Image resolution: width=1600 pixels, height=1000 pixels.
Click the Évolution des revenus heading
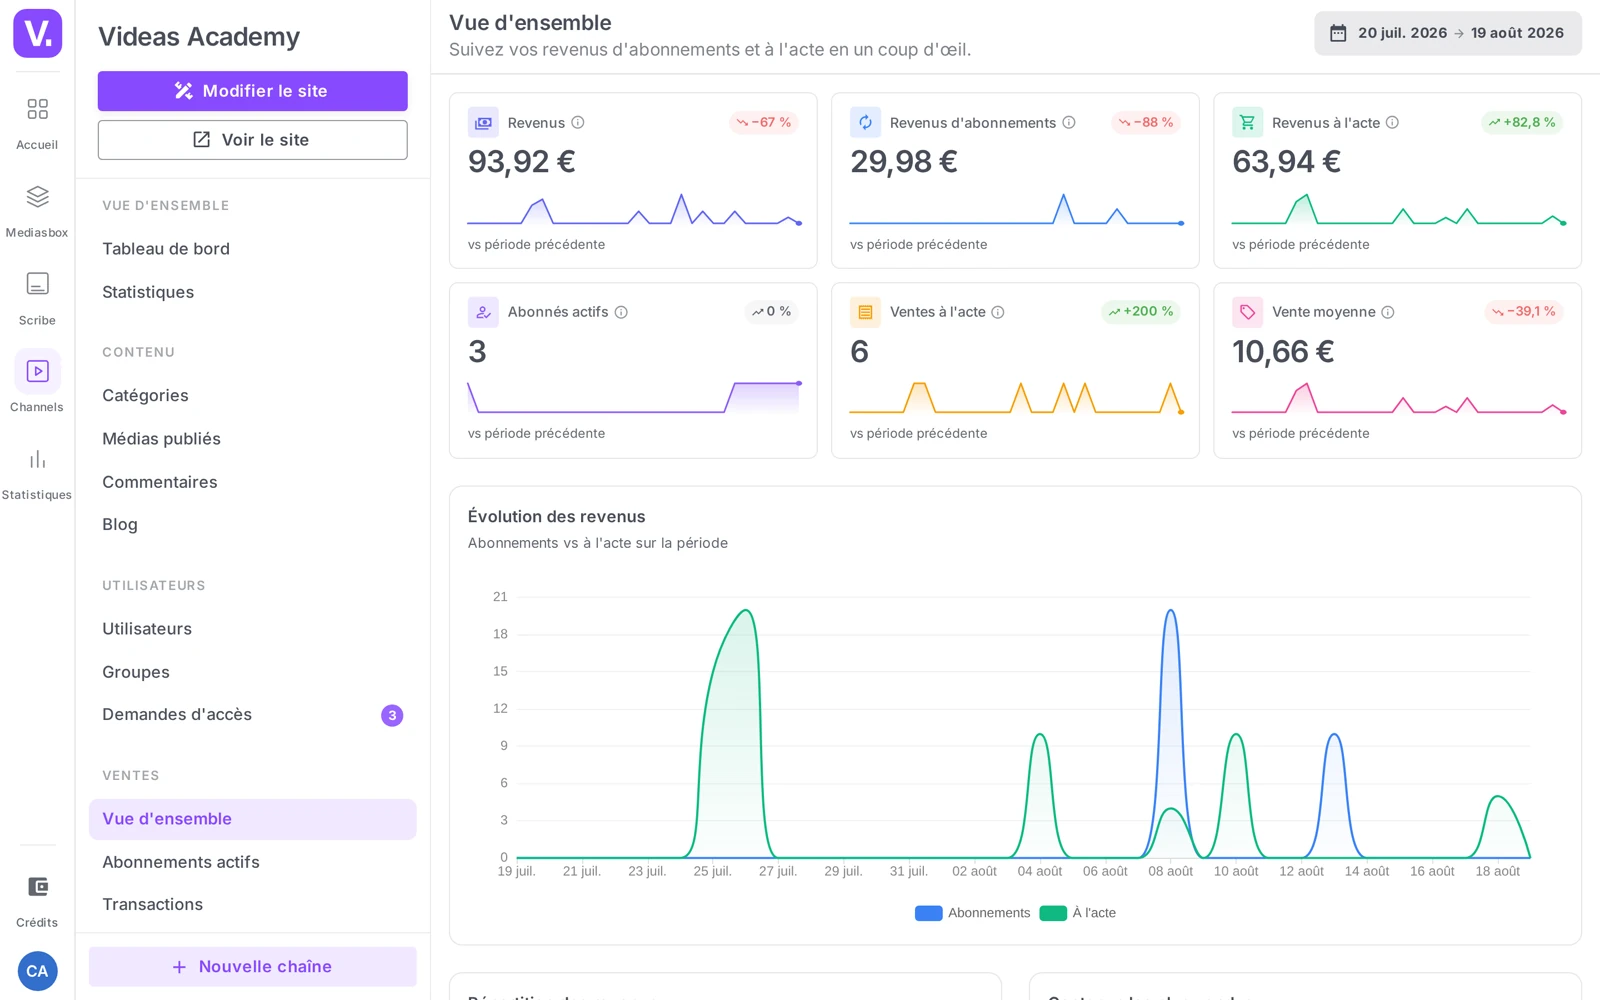click(557, 517)
